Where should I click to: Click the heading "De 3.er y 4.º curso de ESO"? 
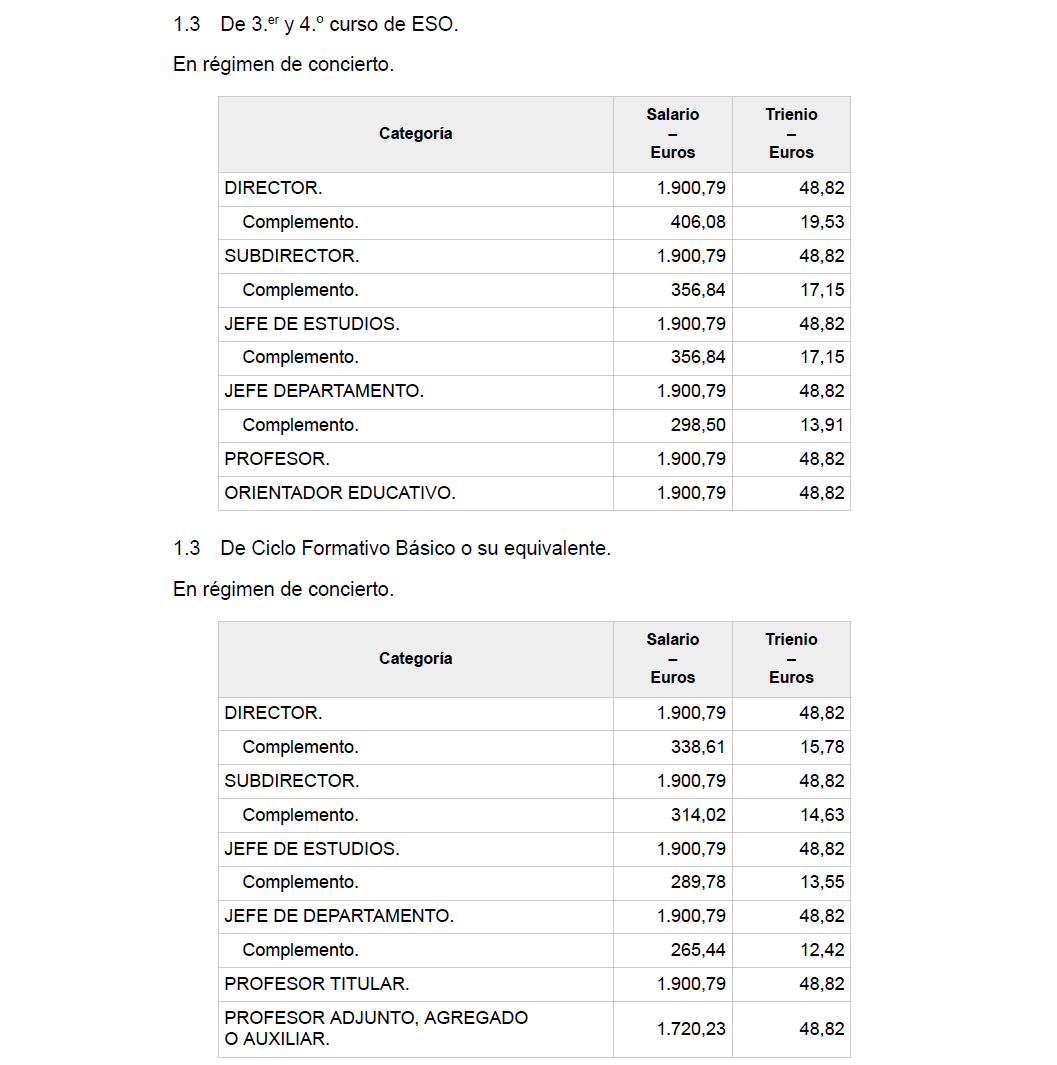point(338,25)
